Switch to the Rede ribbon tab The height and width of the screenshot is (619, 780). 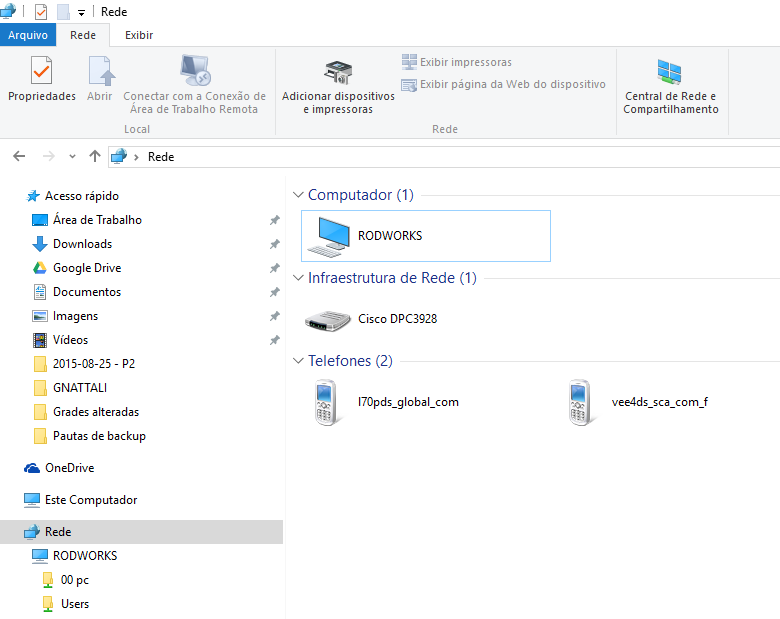click(83, 35)
